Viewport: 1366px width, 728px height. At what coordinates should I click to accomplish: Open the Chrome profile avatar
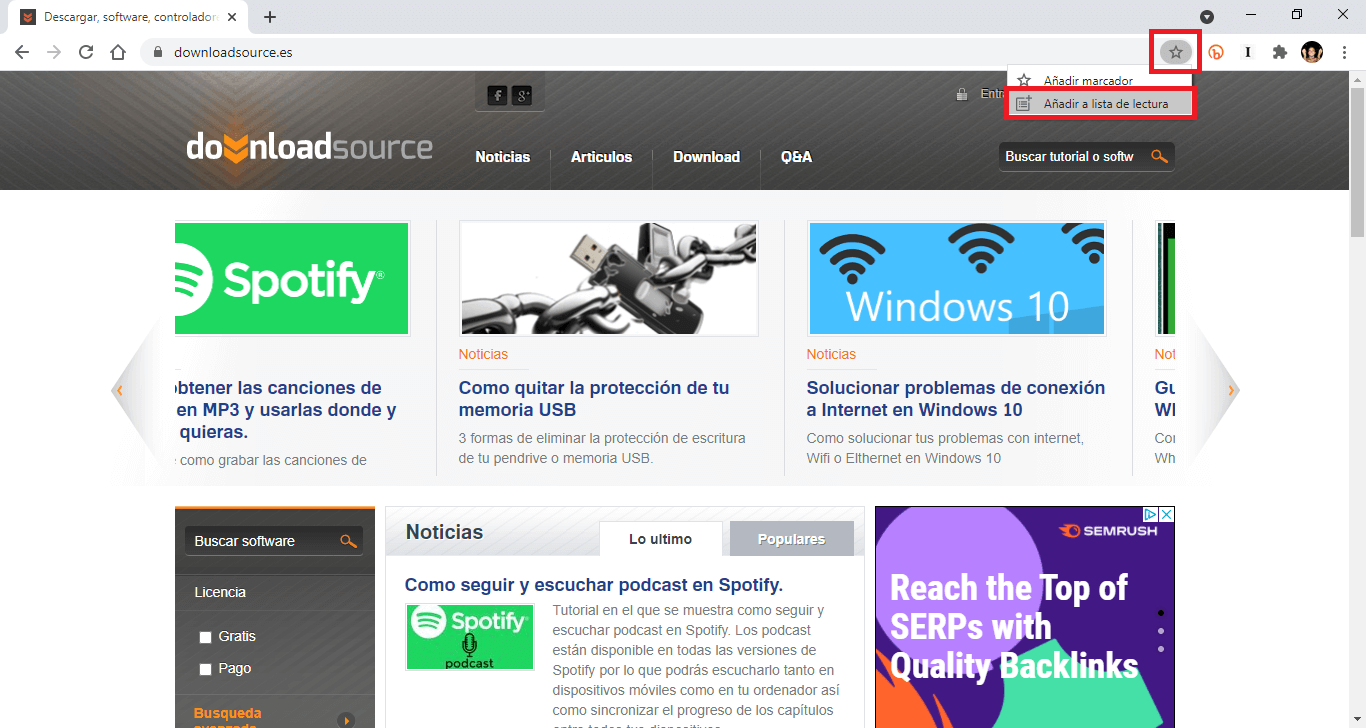click(1312, 52)
